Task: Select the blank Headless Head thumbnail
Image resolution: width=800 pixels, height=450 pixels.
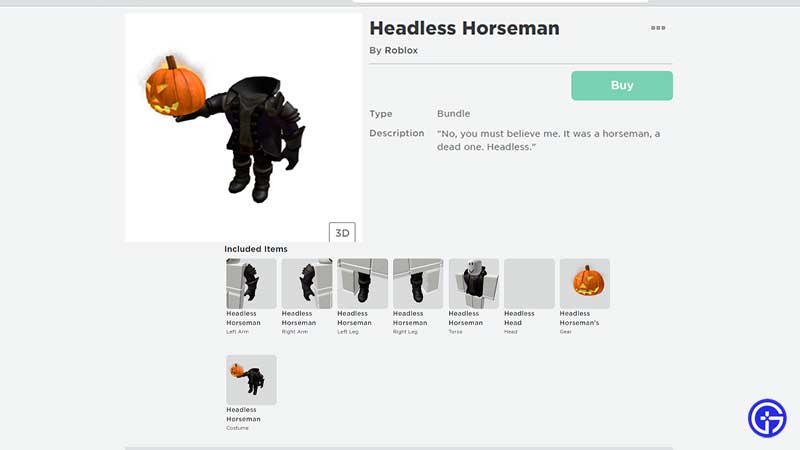Action: click(x=529, y=283)
